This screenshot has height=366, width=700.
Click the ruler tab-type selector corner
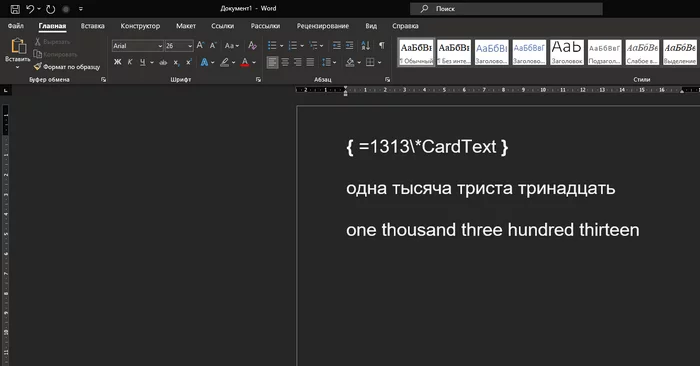coord(6,91)
